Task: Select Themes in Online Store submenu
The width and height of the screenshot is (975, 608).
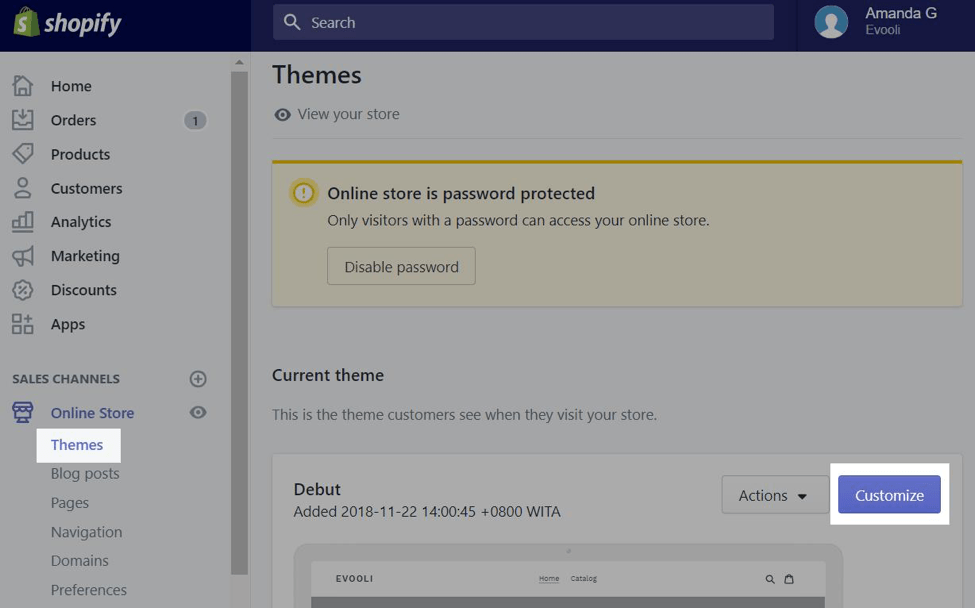Action: 77,445
